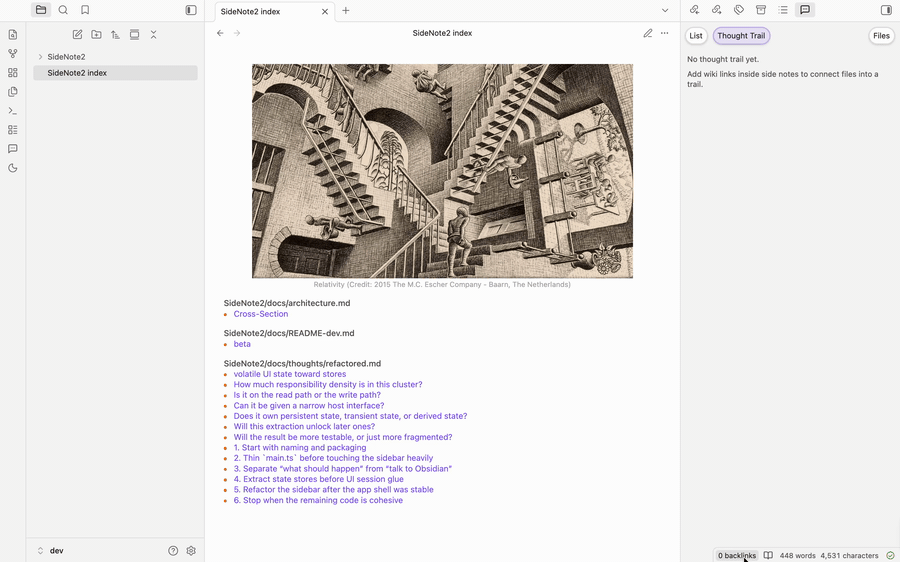Open '4. Extract state stores' link
This screenshot has height=562, width=900.
[319, 479]
